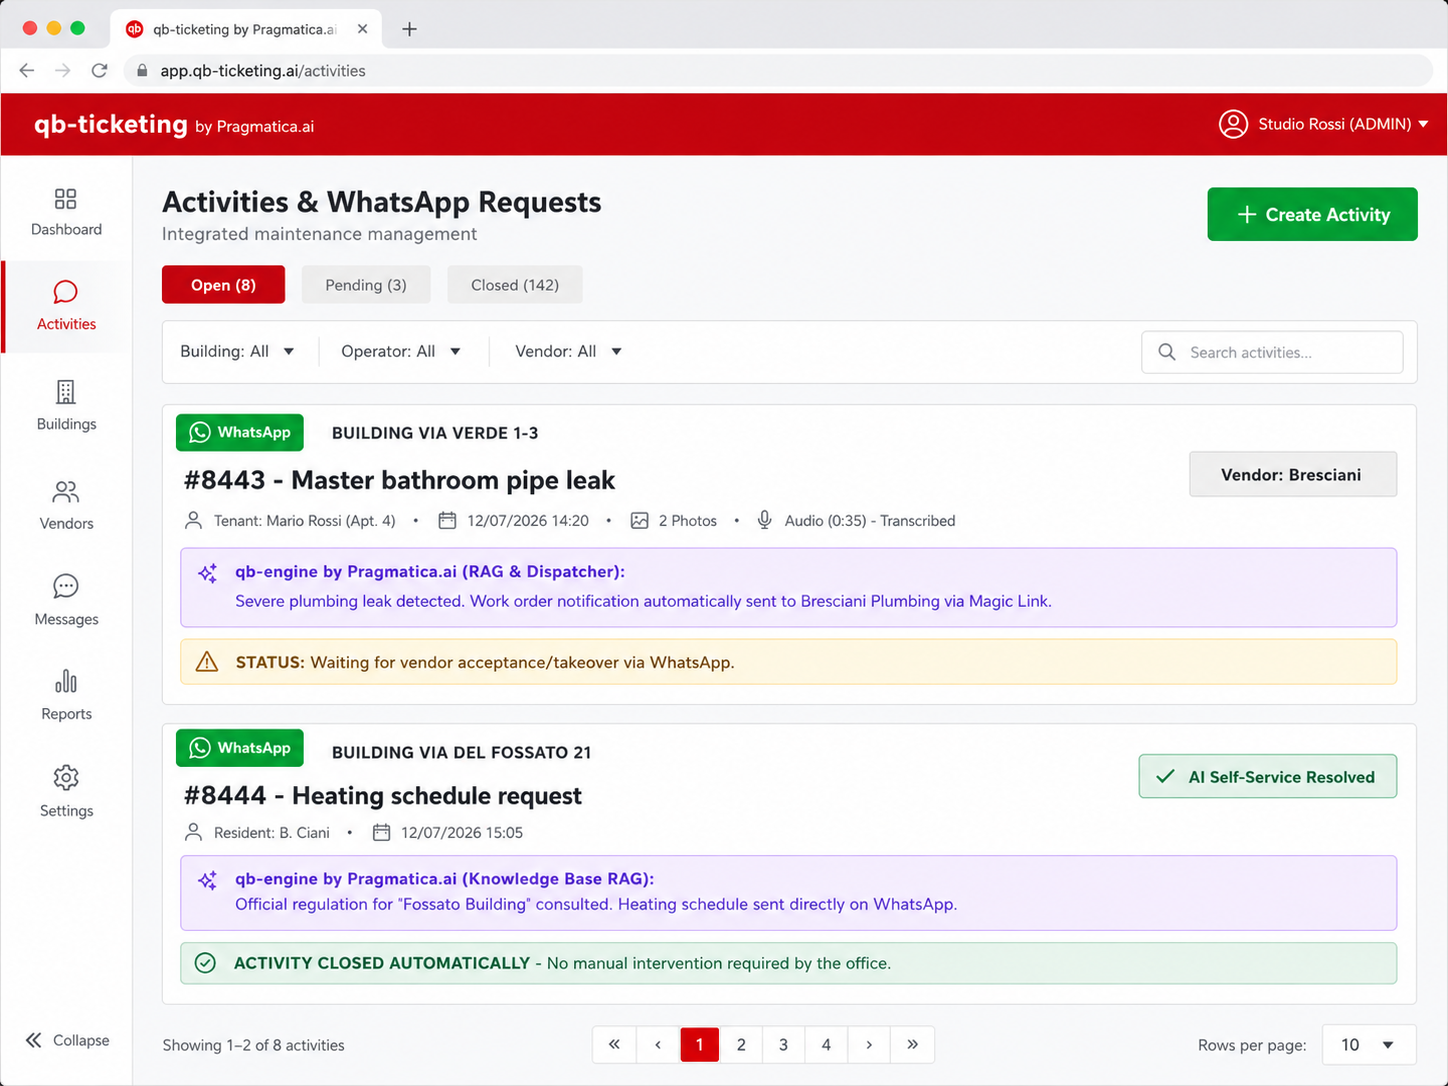Open ticket #8443 - Master bathroom pipe leak

[399, 480]
